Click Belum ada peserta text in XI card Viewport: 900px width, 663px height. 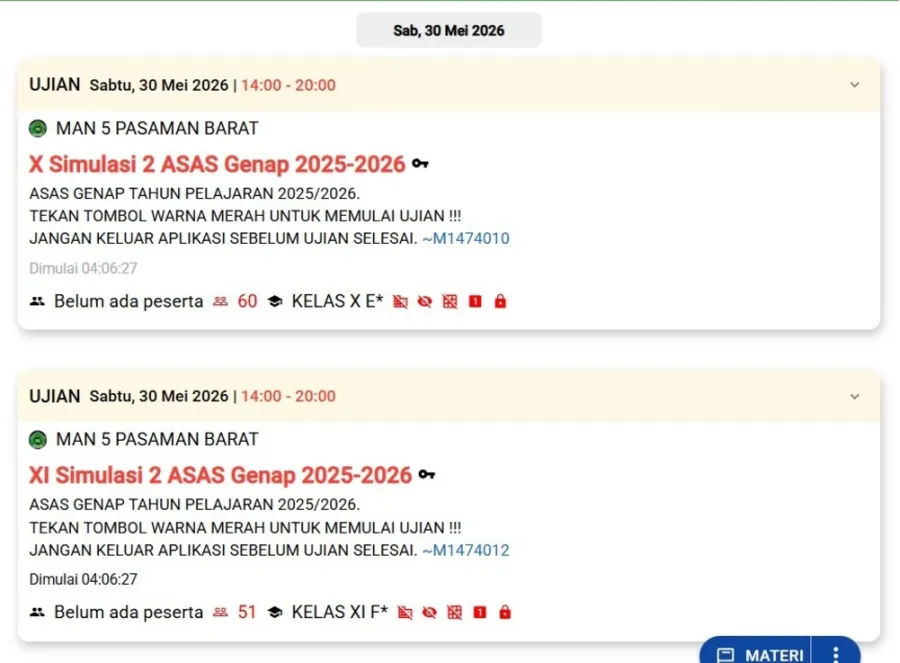coord(129,612)
